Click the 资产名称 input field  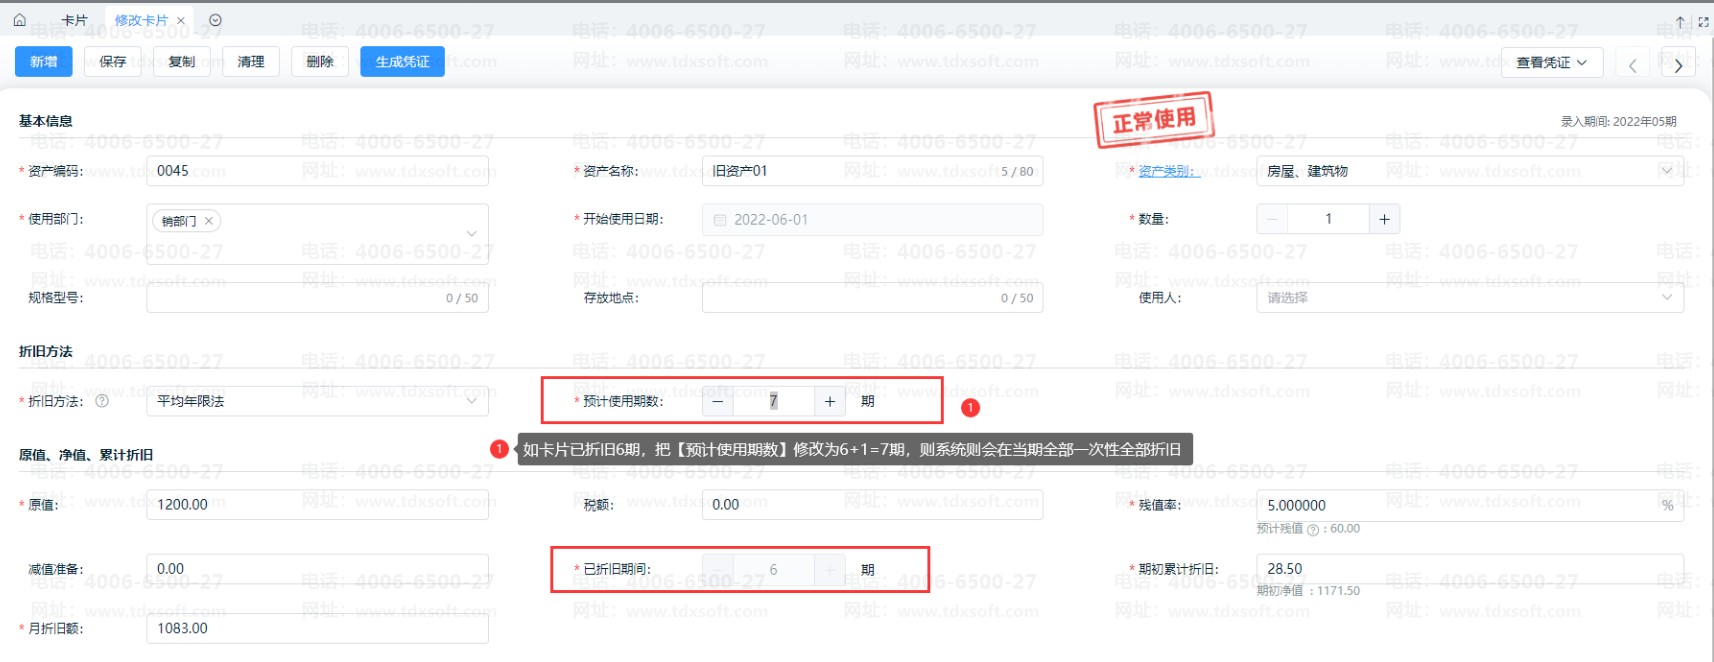tap(850, 171)
